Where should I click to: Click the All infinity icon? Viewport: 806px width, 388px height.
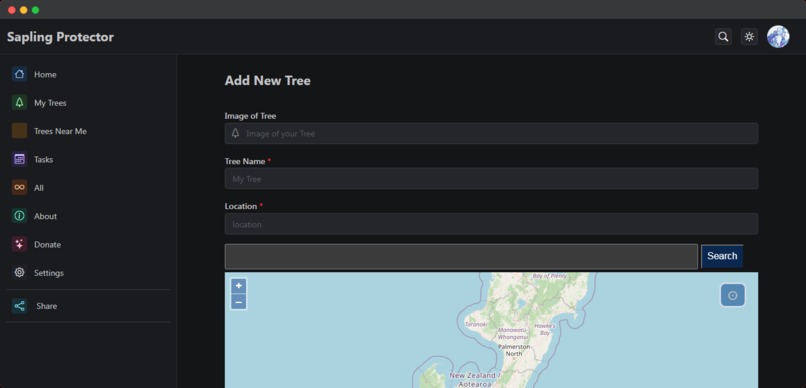coord(19,188)
